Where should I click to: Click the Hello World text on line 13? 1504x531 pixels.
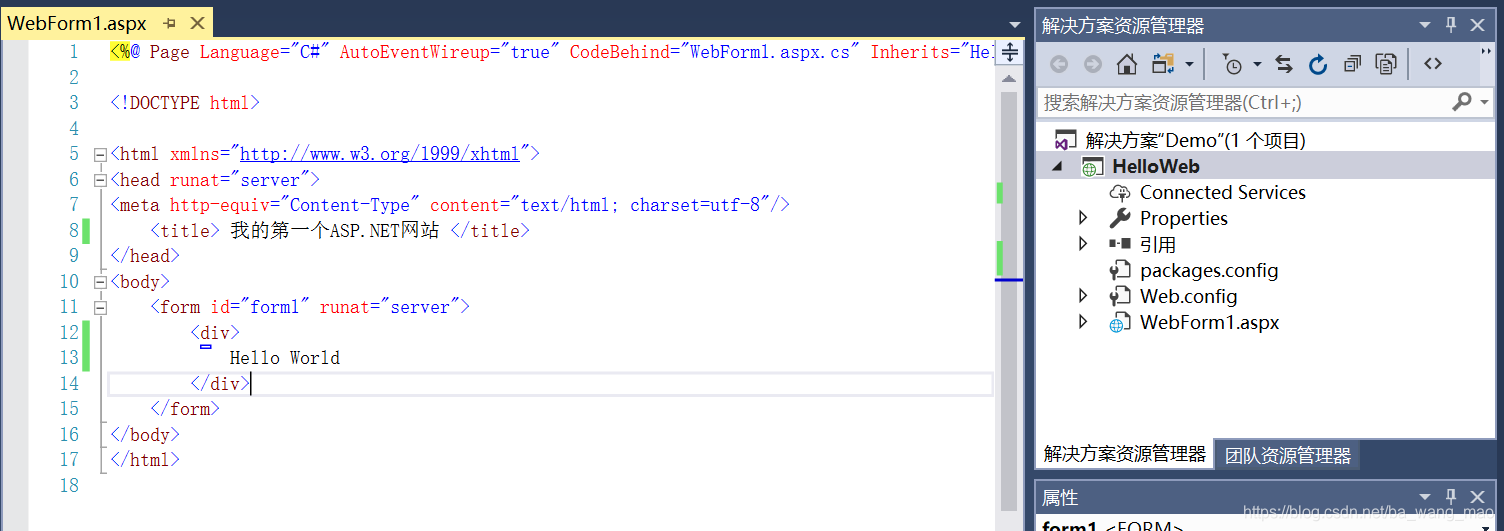285,358
